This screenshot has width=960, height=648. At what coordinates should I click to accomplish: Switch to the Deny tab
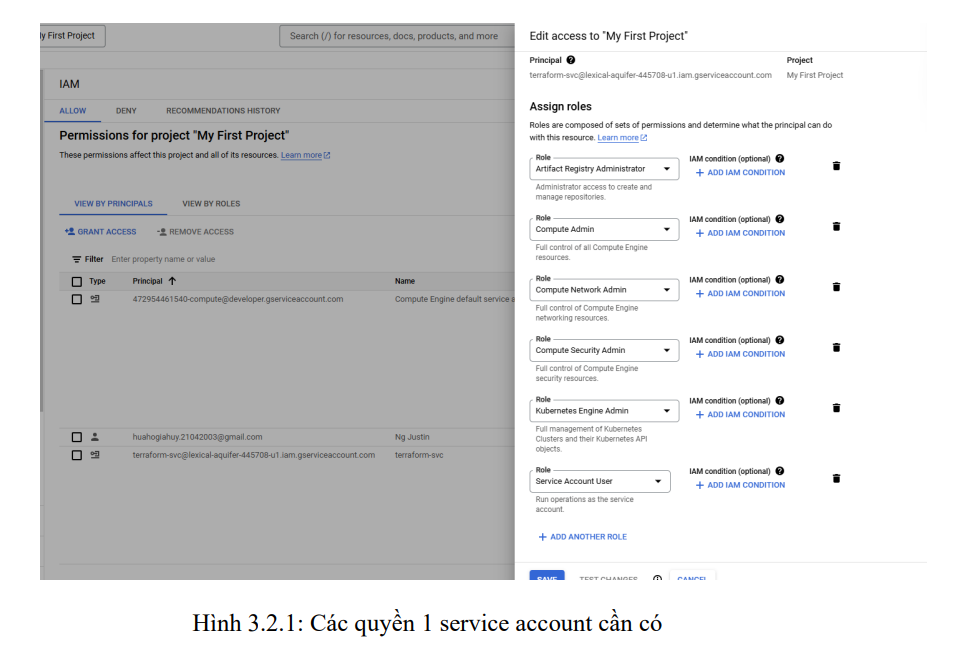126,111
